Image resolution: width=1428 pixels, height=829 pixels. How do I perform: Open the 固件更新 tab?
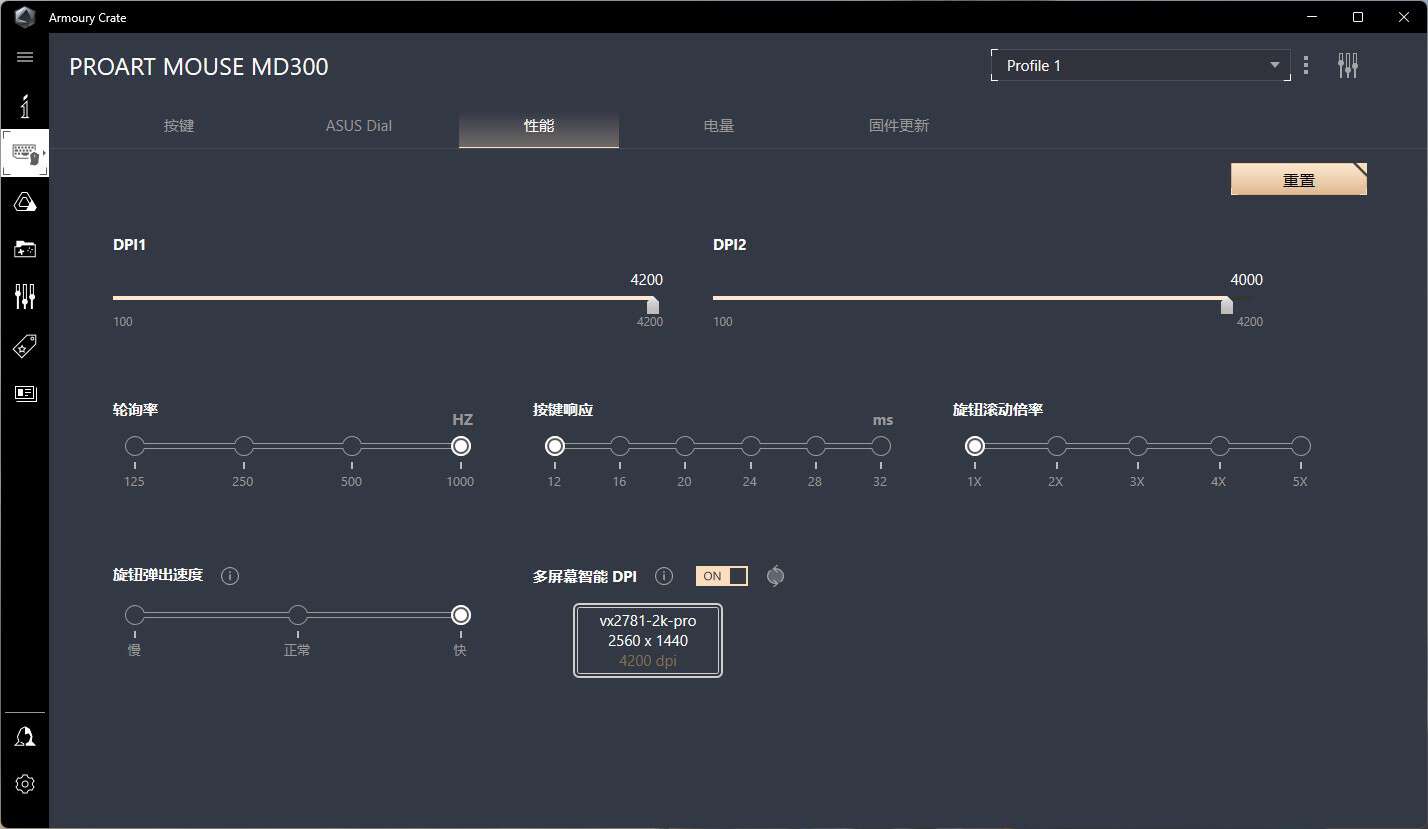(x=899, y=126)
